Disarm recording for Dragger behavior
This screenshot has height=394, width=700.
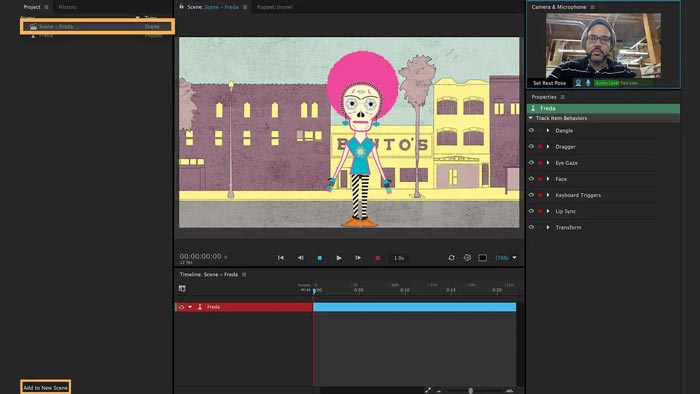point(540,147)
